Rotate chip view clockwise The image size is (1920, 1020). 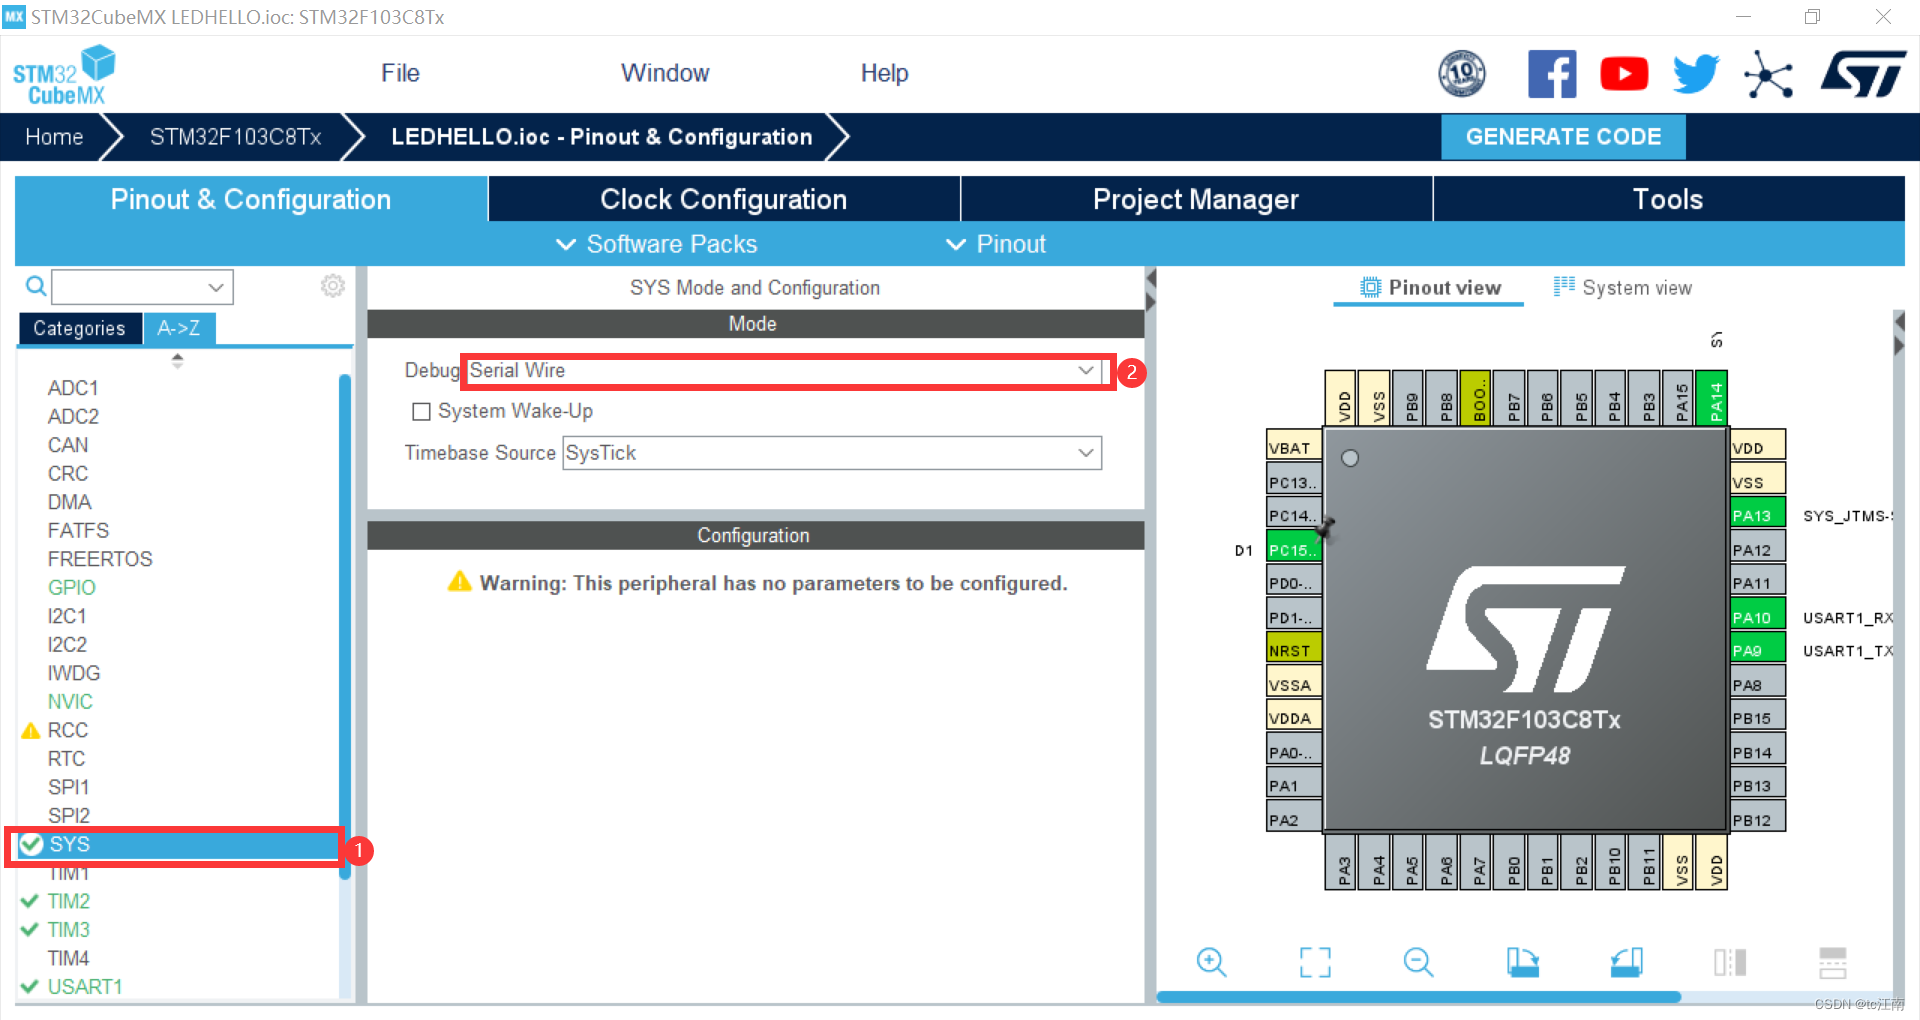tap(1522, 962)
